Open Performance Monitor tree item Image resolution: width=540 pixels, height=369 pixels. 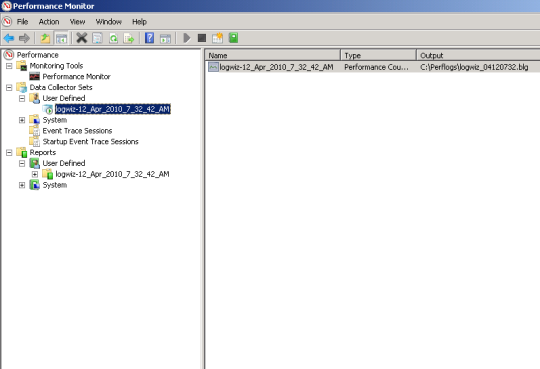(76, 76)
